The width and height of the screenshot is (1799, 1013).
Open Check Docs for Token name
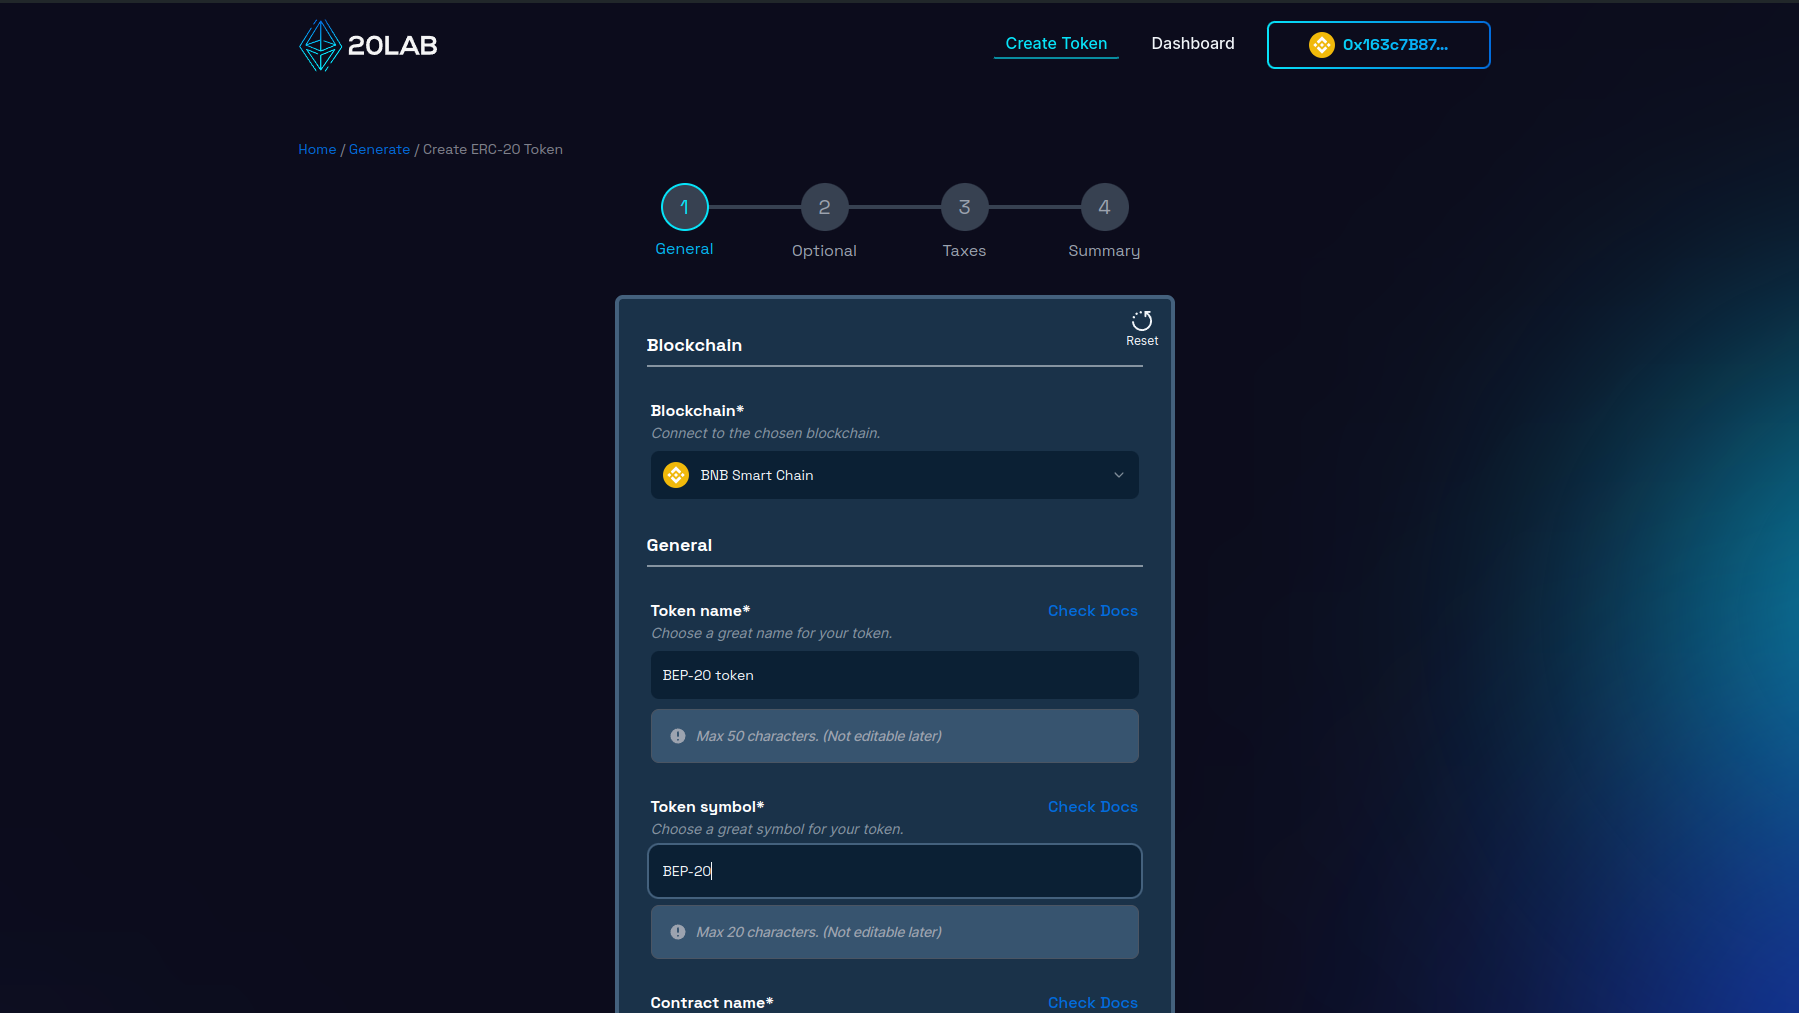click(1092, 611)
